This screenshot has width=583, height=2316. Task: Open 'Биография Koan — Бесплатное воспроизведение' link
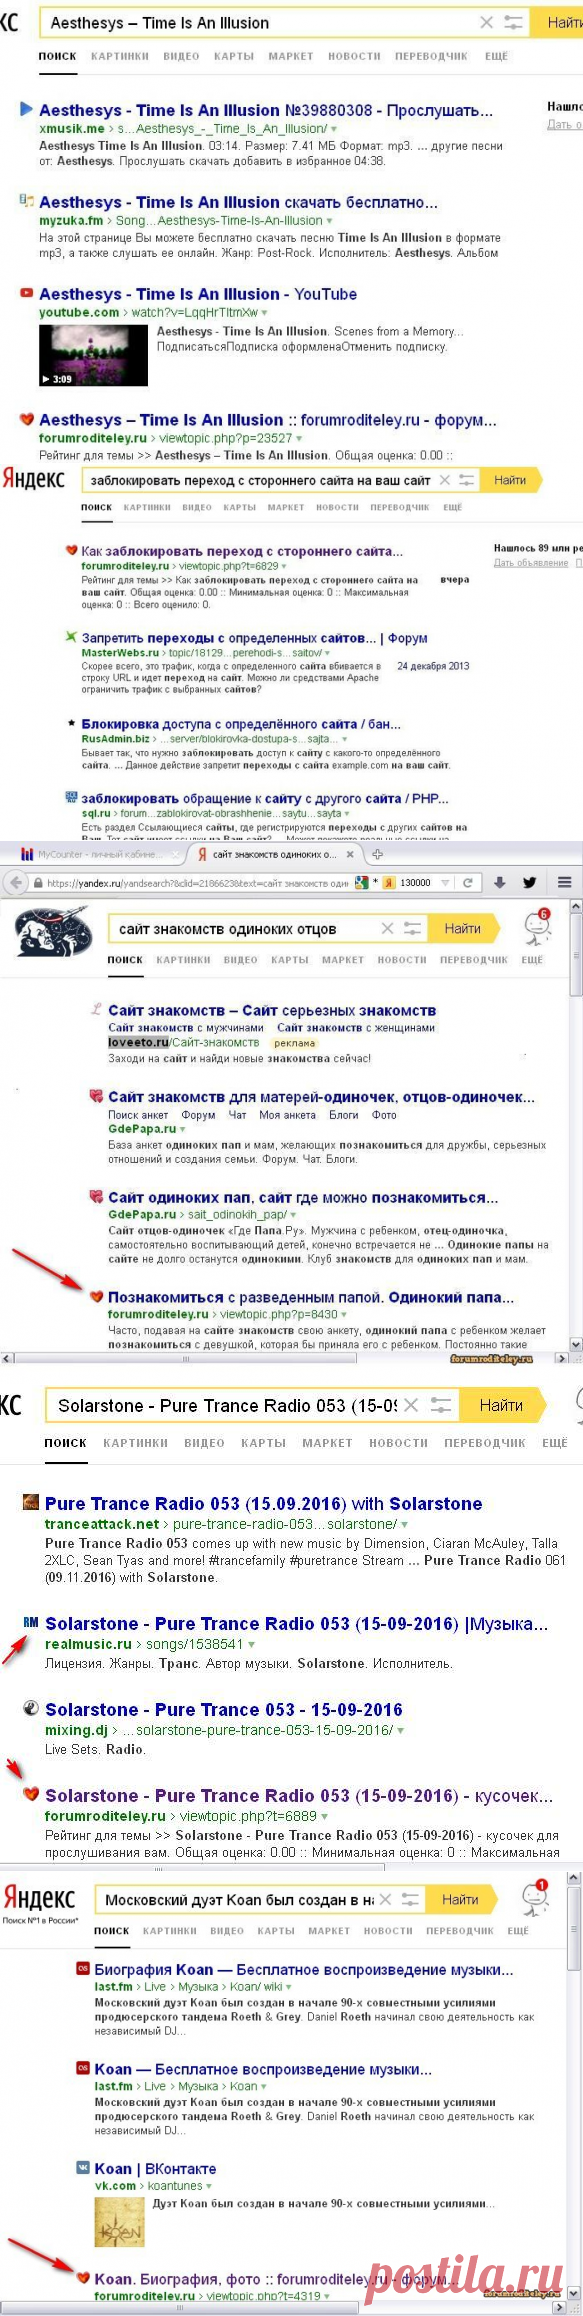click(x=304, y=1969)
